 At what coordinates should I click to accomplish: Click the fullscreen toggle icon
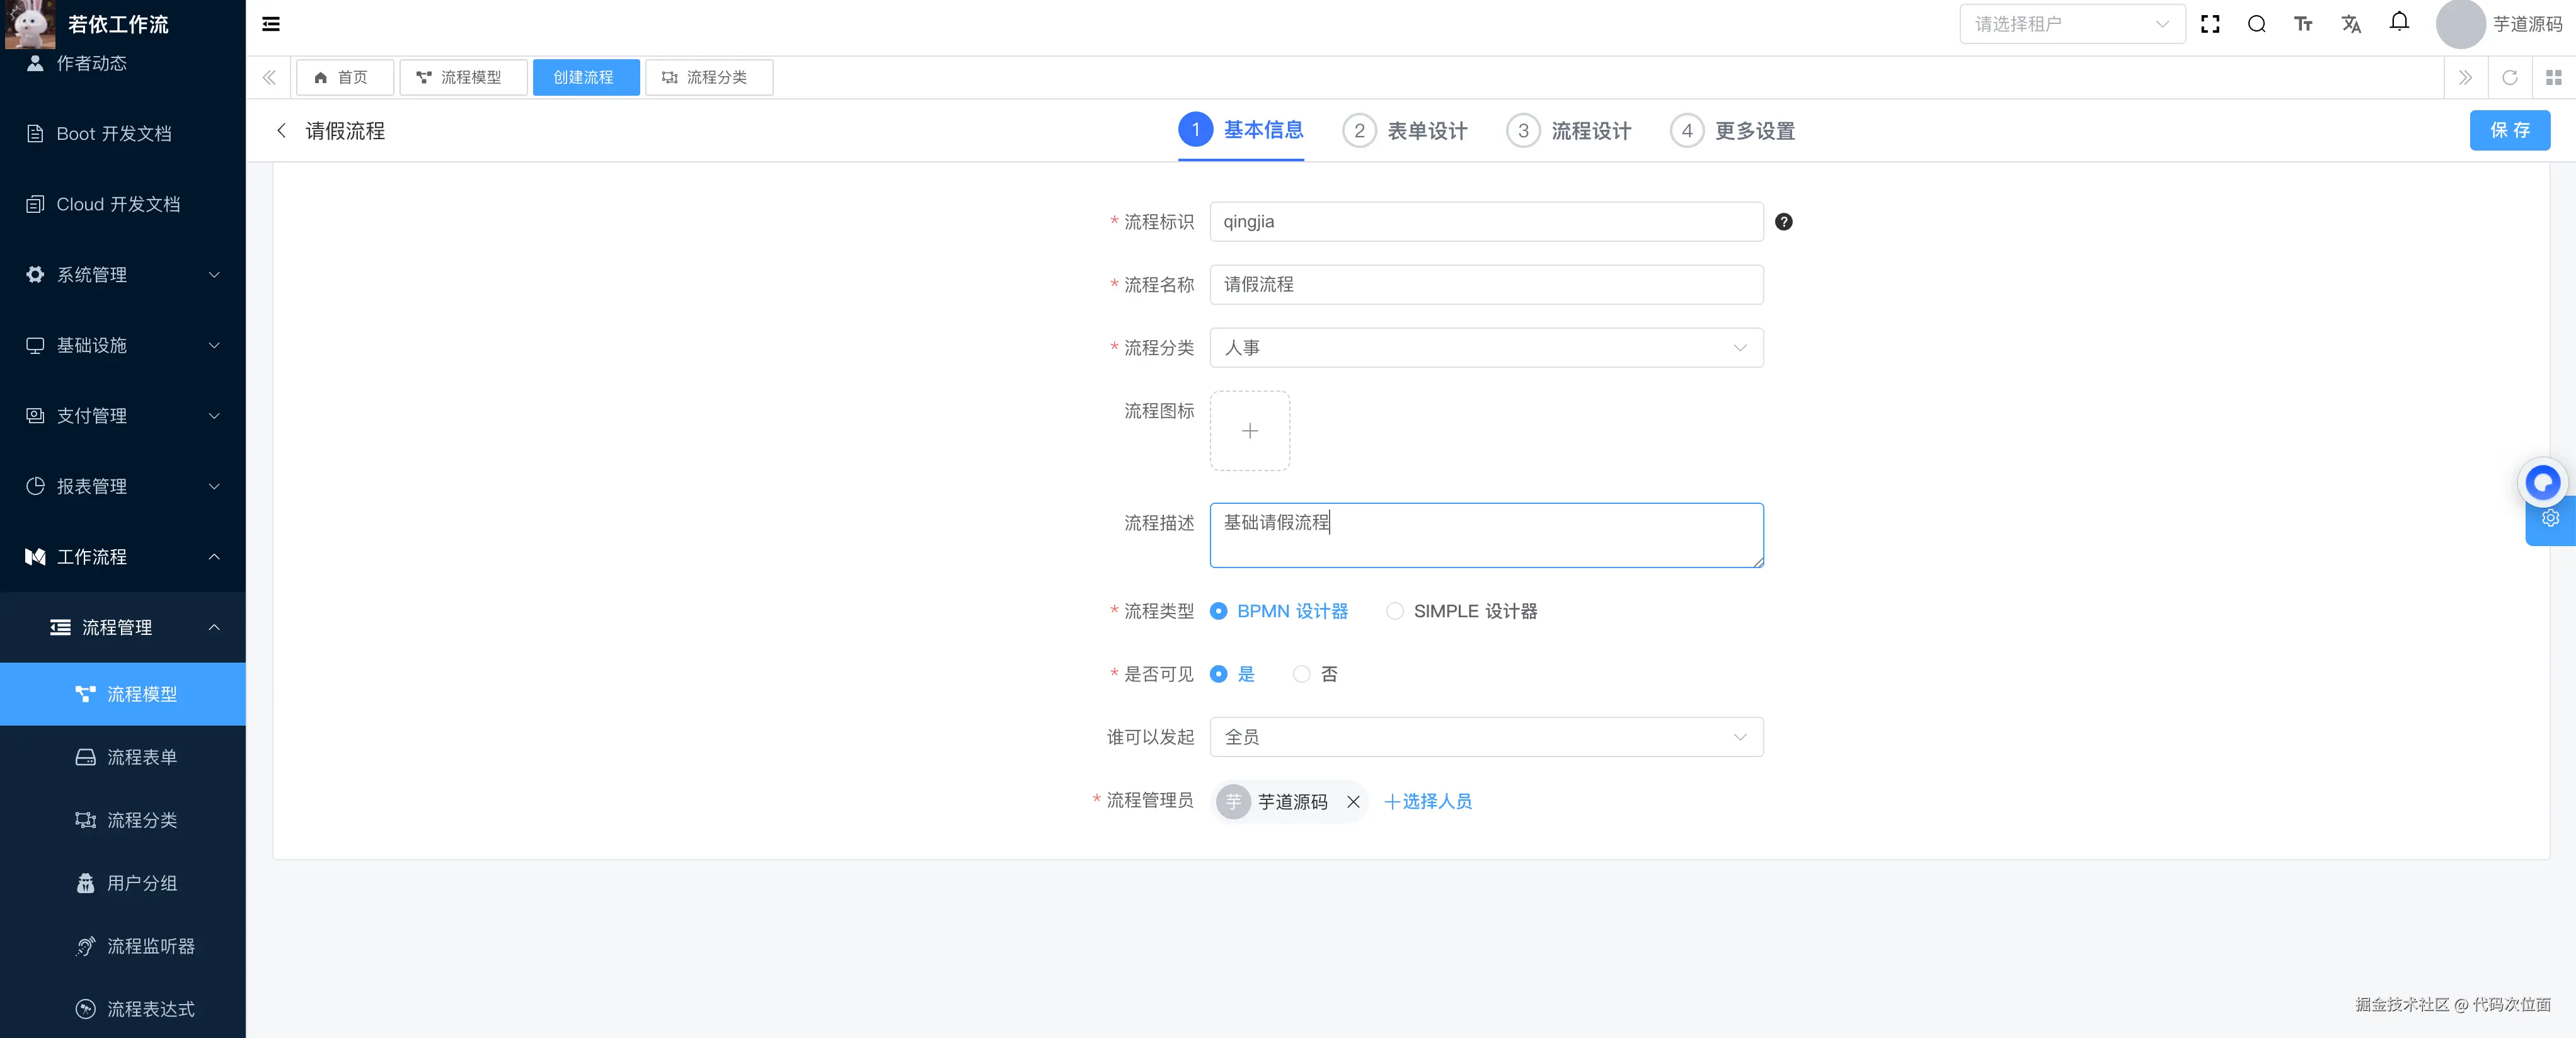[x=2210, y=24]
